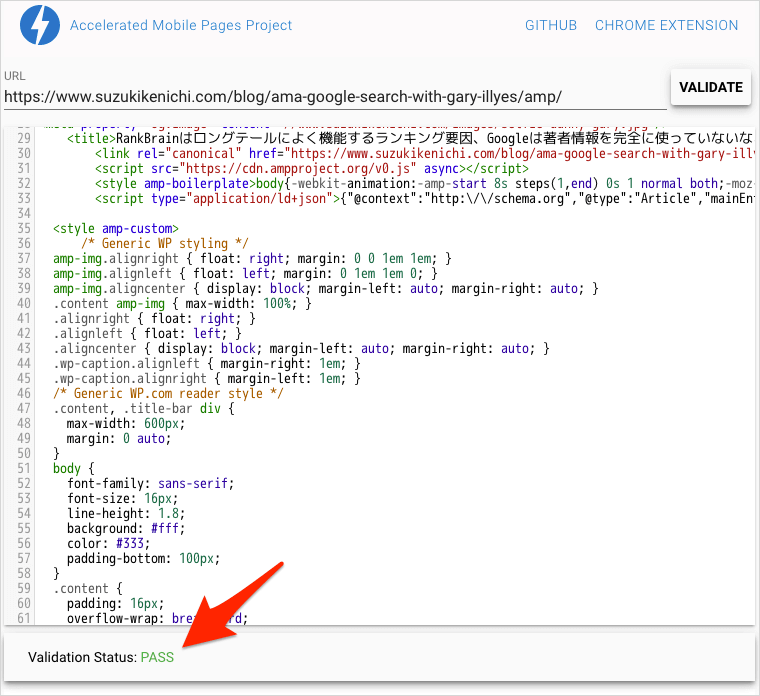Click the 'amp-img.aligncenter' rule on line 39

326,288
